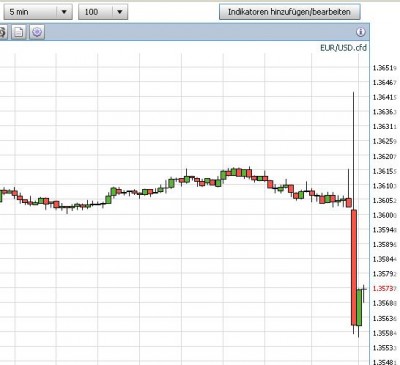Click the document page icon in chart toolbar
This screenshot has height=365, width=400.
click(19, 32)
